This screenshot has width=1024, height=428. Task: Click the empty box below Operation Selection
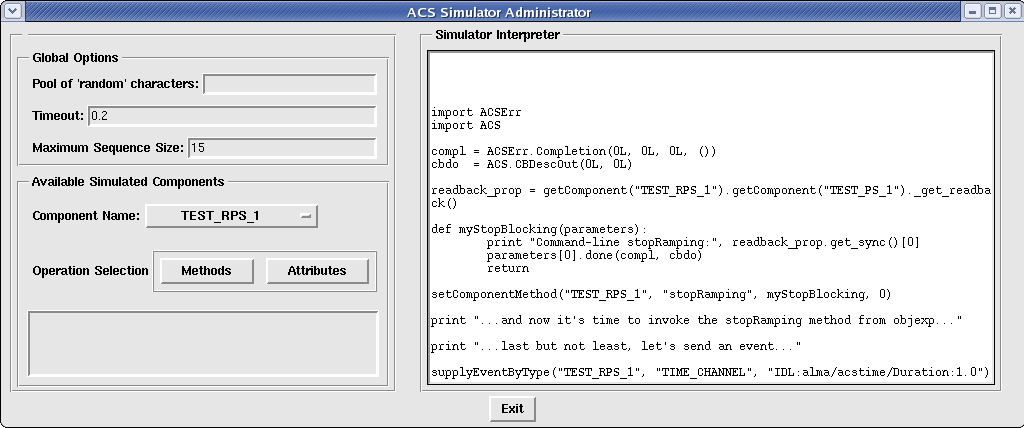203,343
